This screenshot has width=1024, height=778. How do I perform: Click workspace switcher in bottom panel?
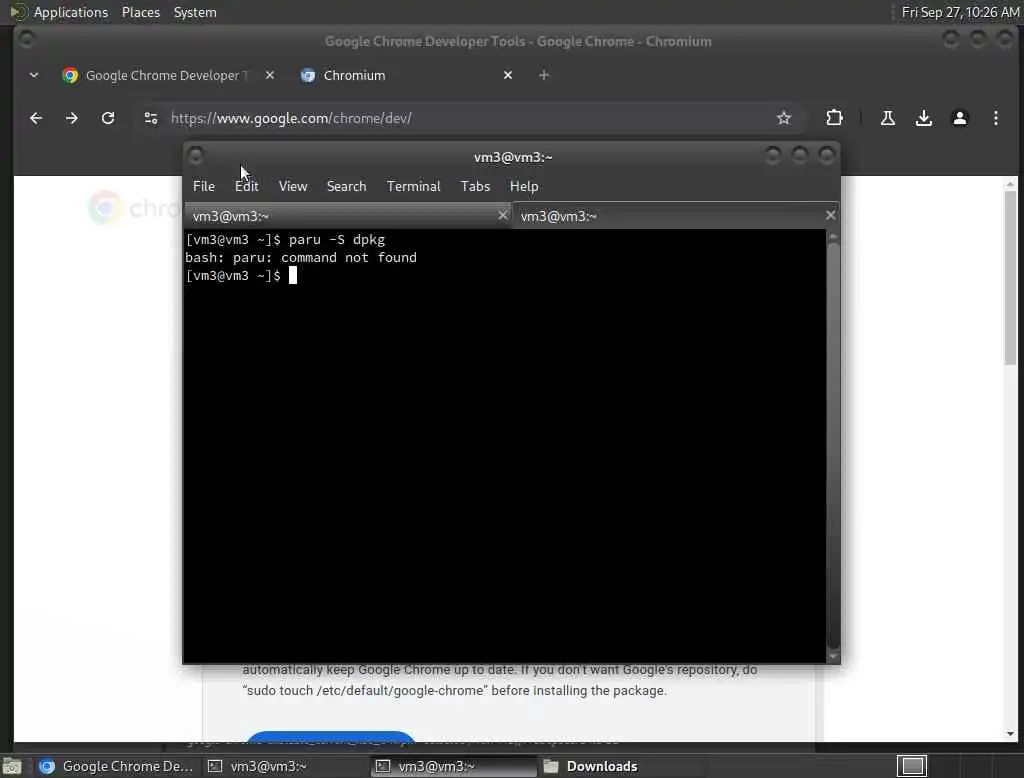pyautogui.click(x=912, y=766)
